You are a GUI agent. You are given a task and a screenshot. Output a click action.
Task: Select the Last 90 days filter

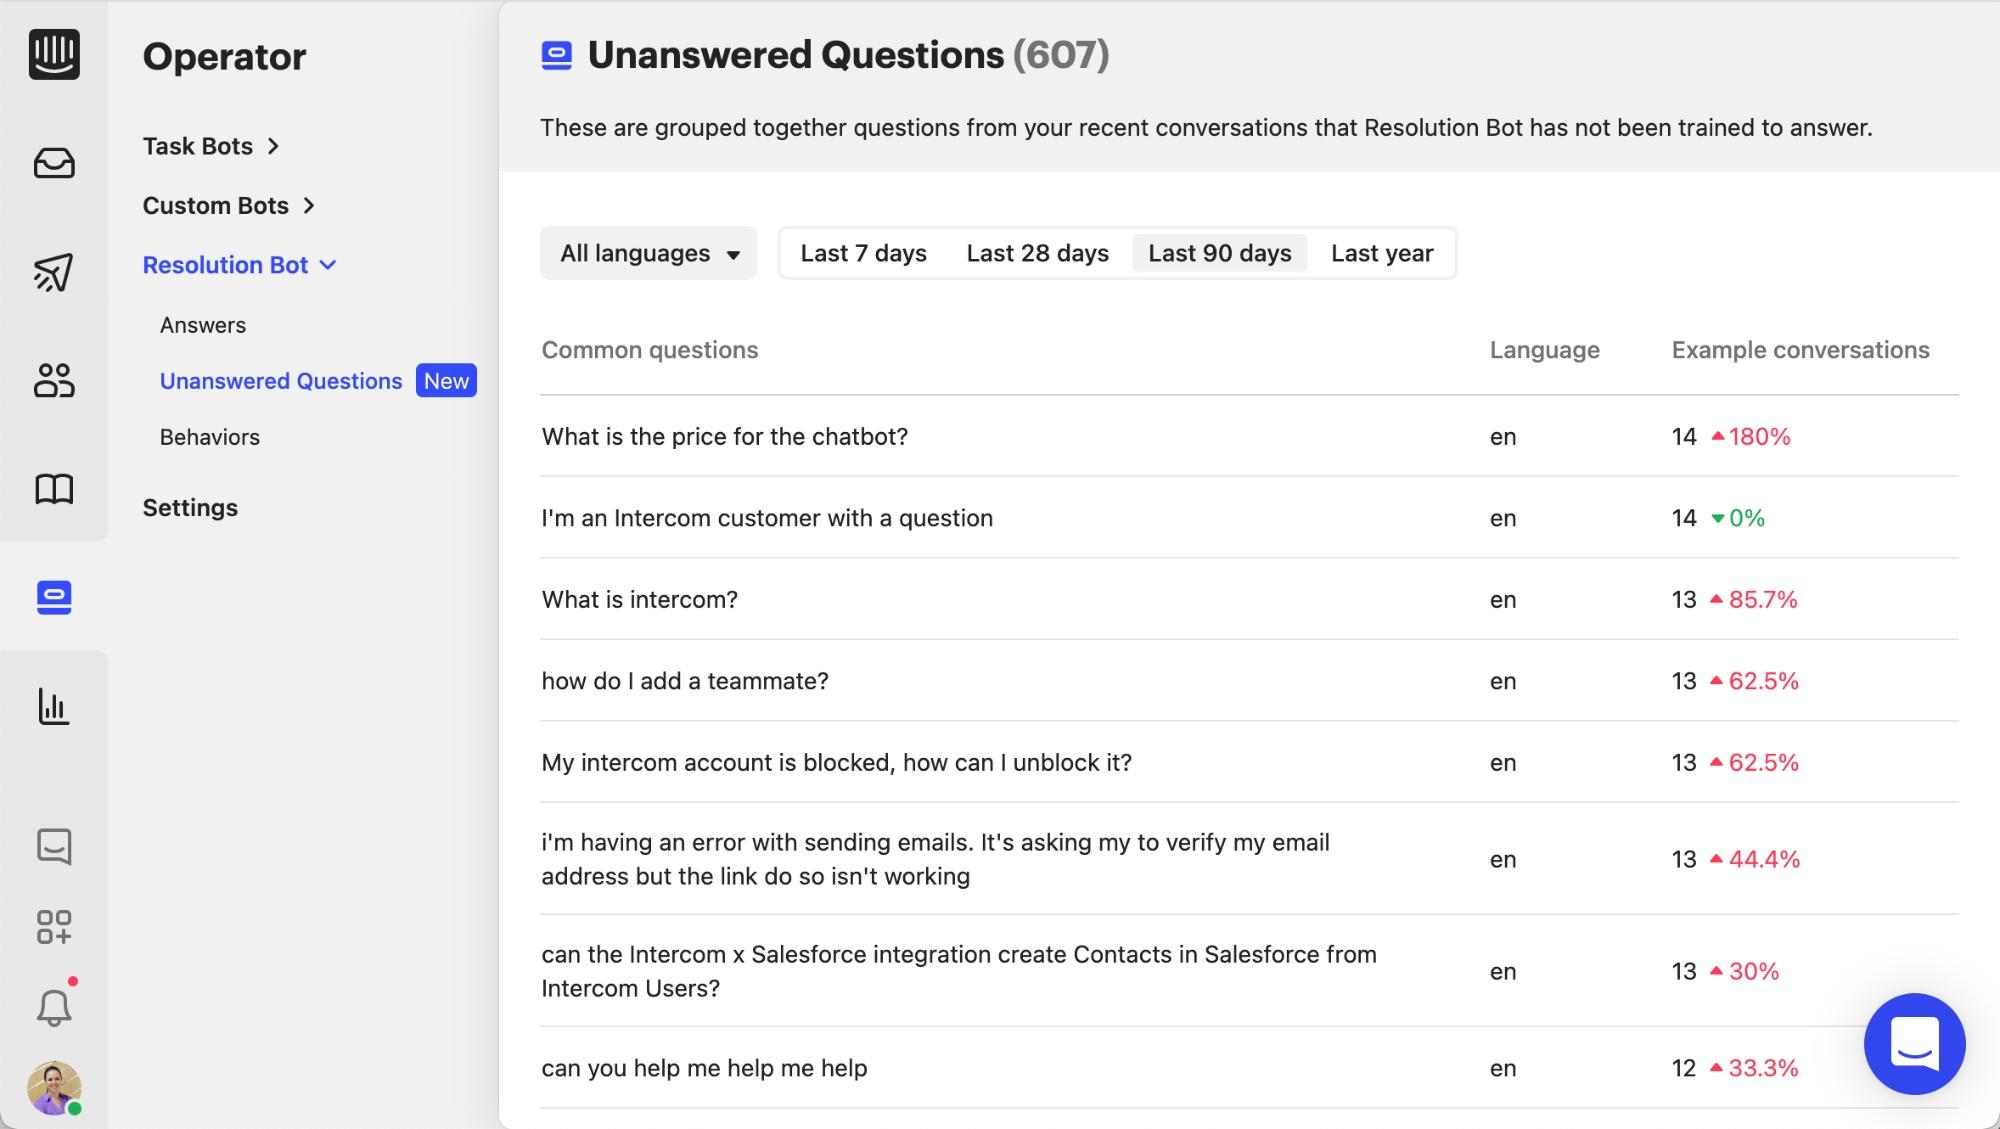(1220, 253)
